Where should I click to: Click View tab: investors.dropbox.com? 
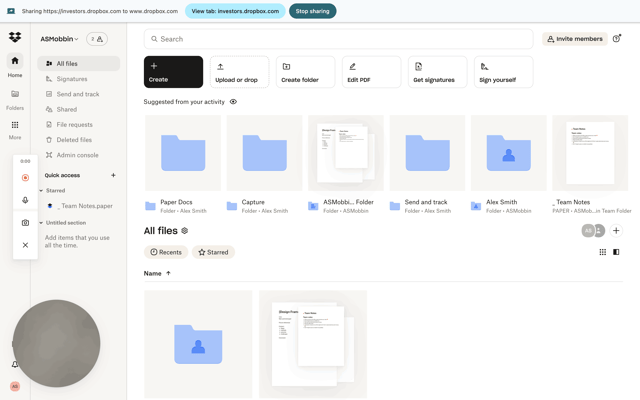(x=235, y=11)
